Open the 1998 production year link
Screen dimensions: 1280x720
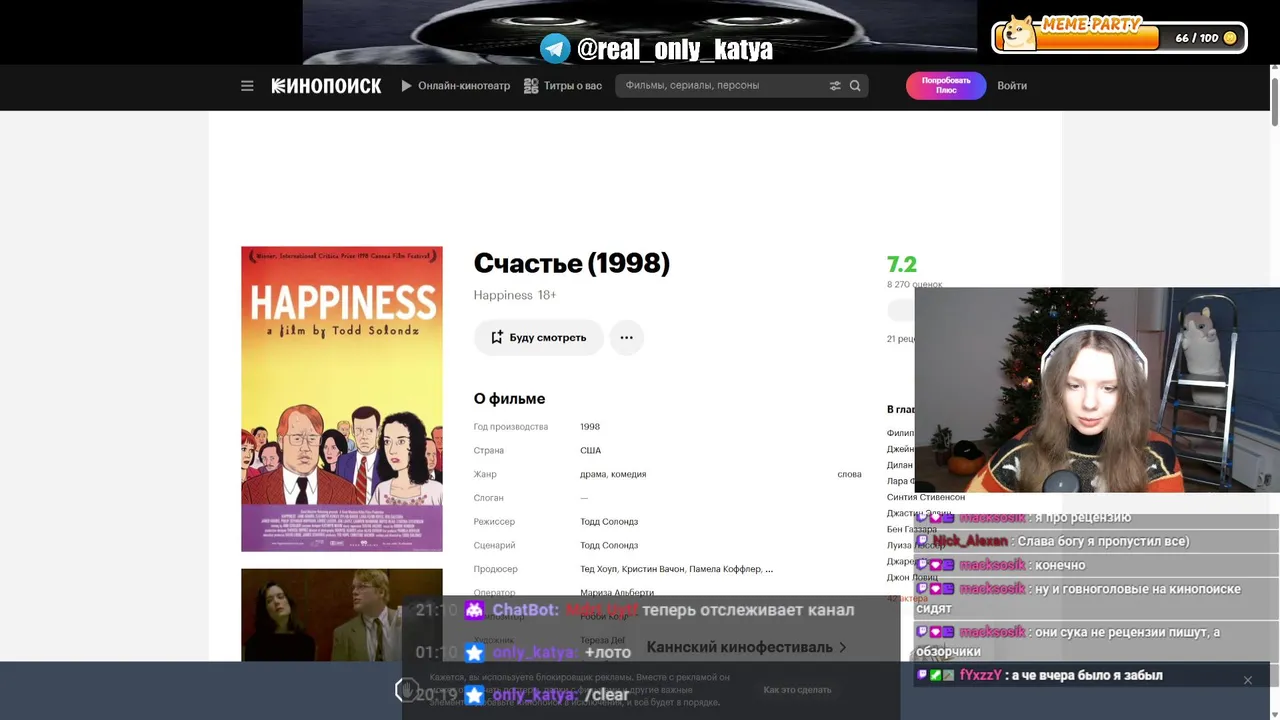coord(590,427)
